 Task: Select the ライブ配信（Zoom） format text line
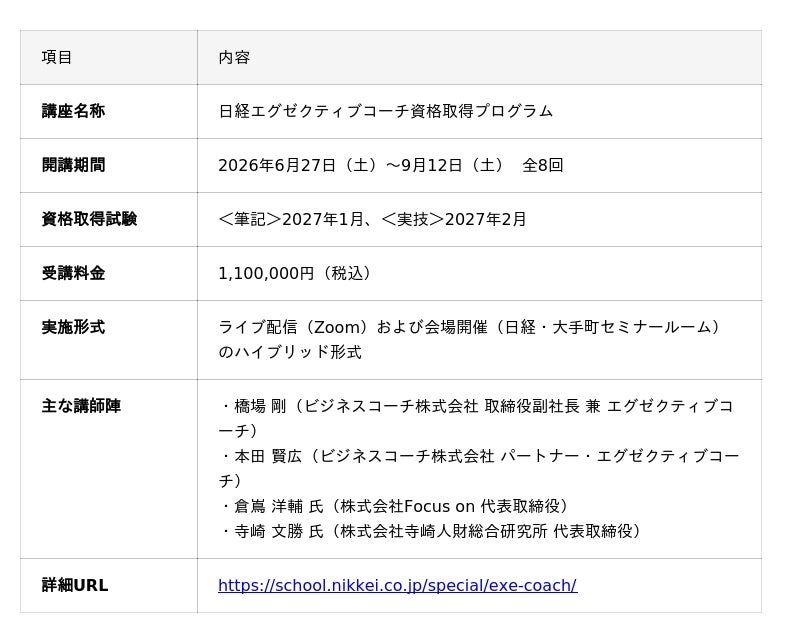[x=470, y=327]
